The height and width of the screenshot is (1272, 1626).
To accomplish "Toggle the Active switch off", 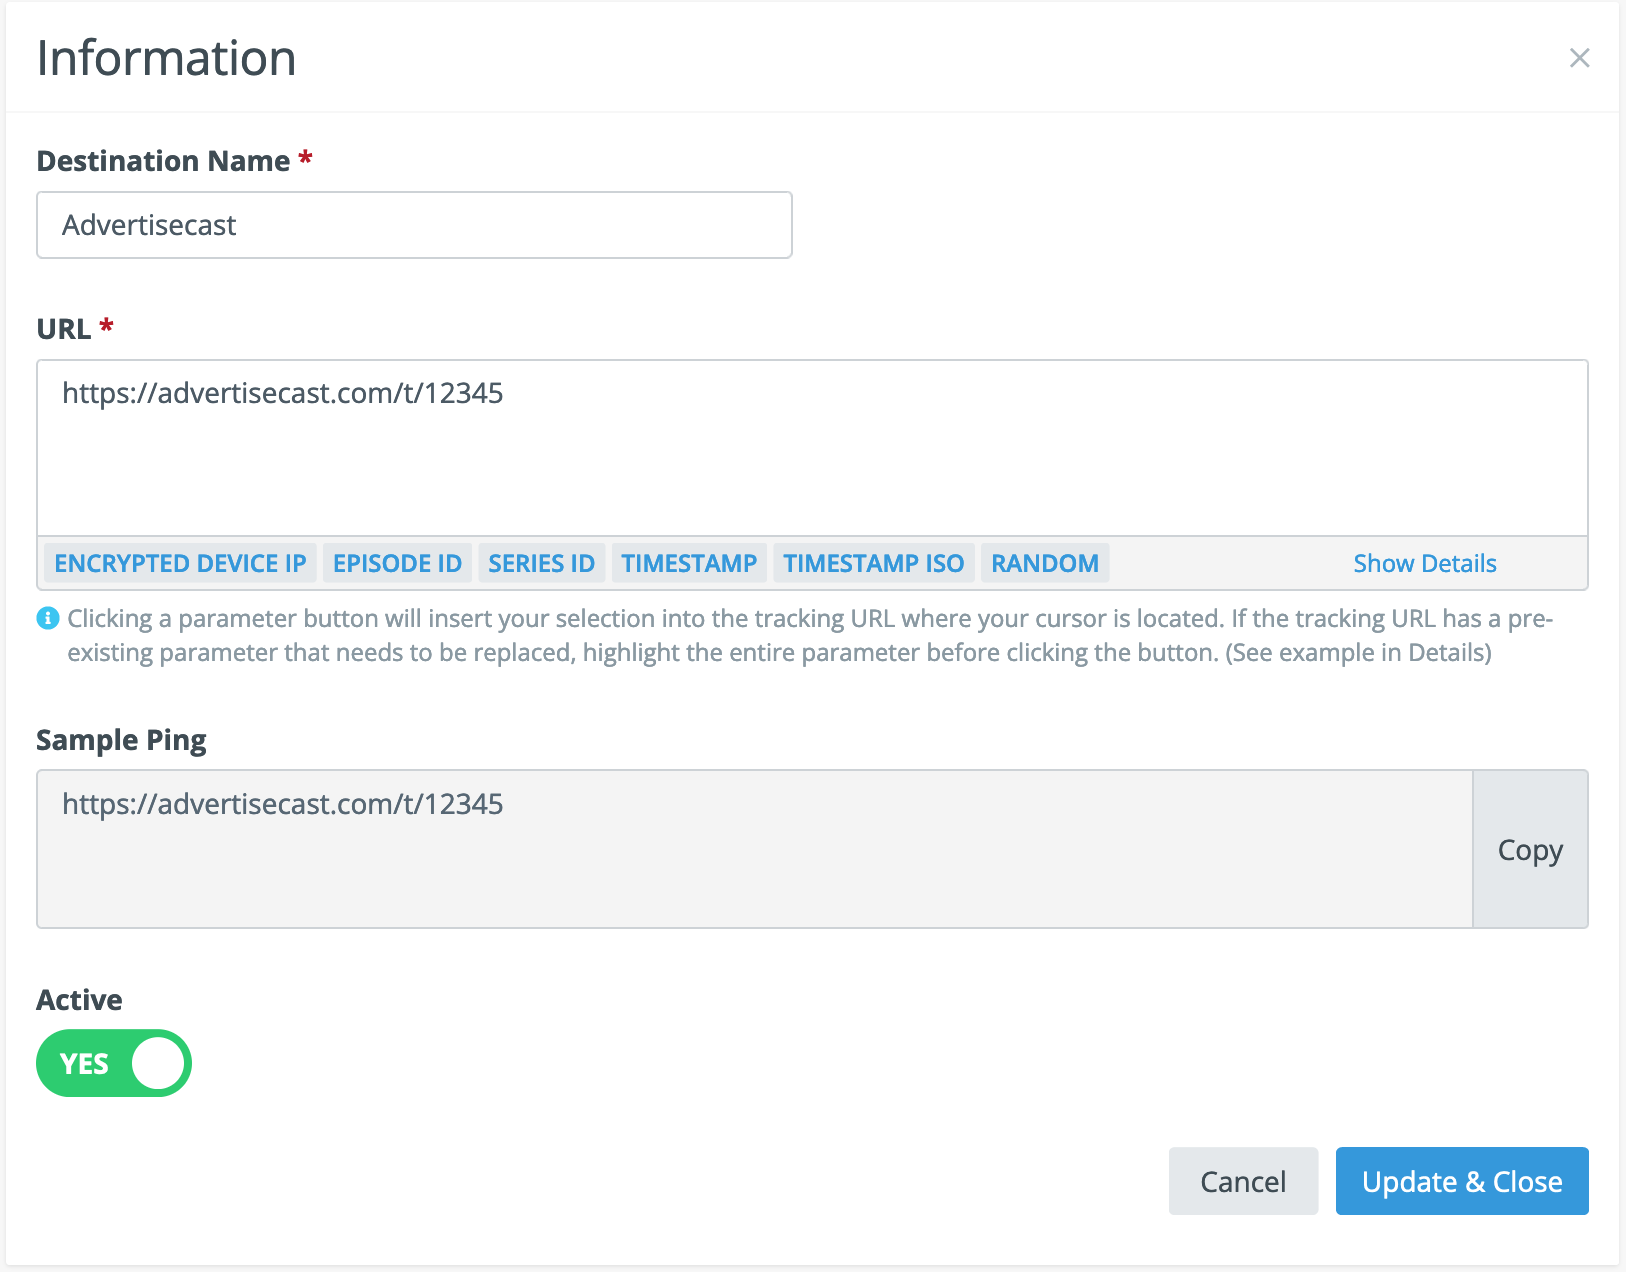I will coord(114,1063).
